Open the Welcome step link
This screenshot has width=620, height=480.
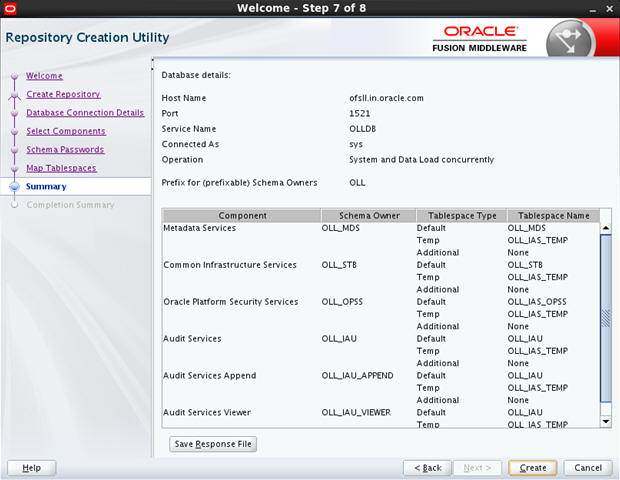(x=44, y=76)
